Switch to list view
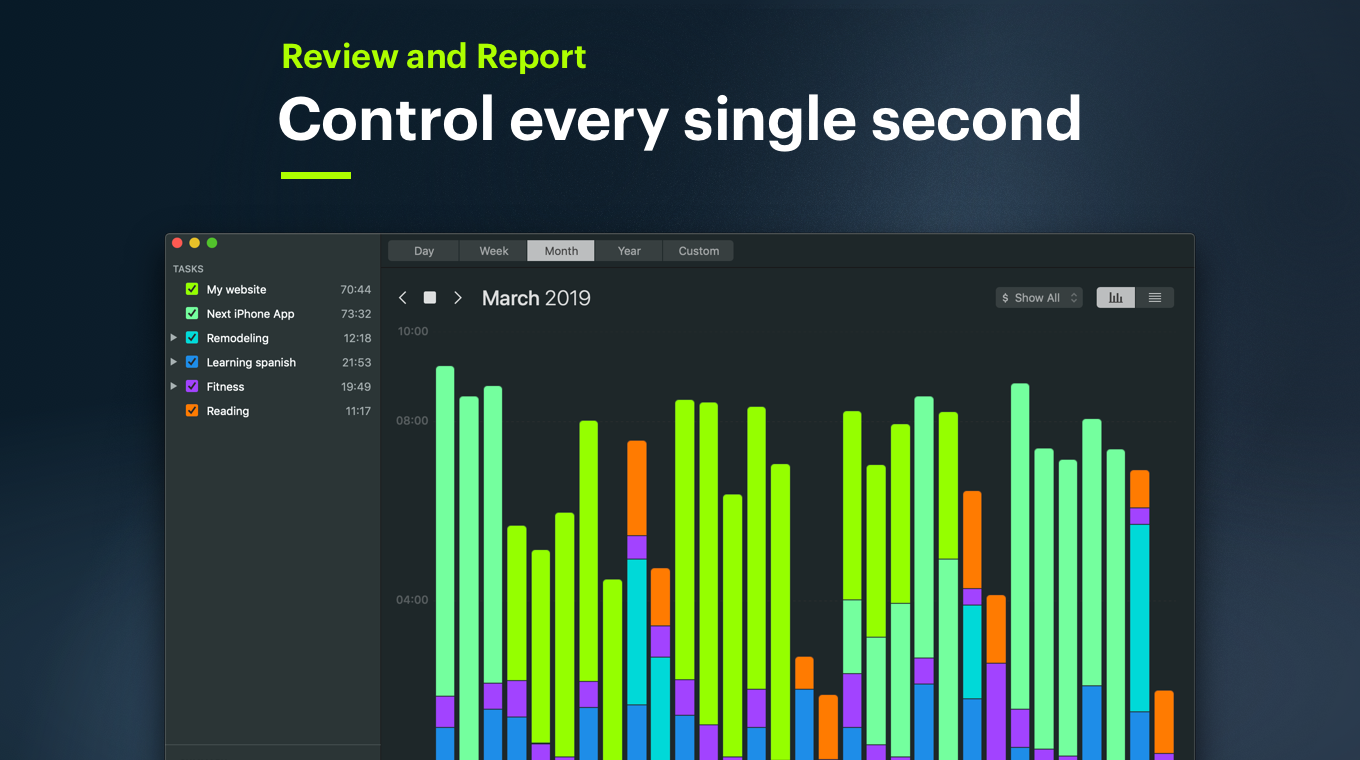 [x=1155, y=298]
